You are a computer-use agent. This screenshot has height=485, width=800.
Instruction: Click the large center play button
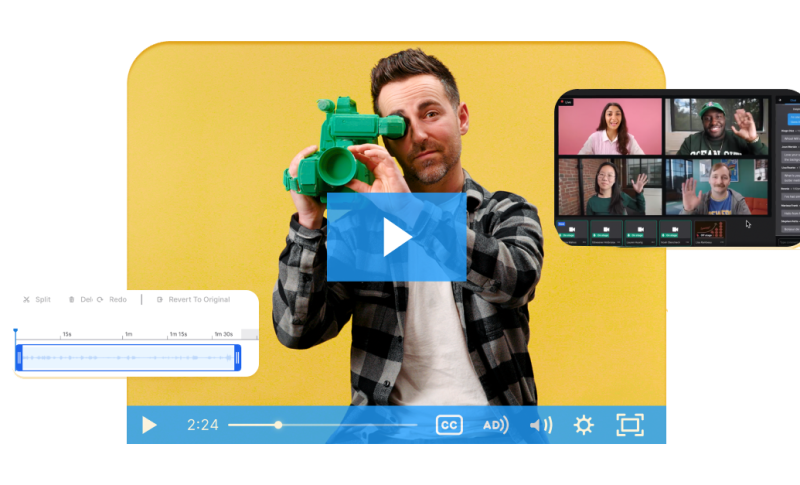click(396, 237)
